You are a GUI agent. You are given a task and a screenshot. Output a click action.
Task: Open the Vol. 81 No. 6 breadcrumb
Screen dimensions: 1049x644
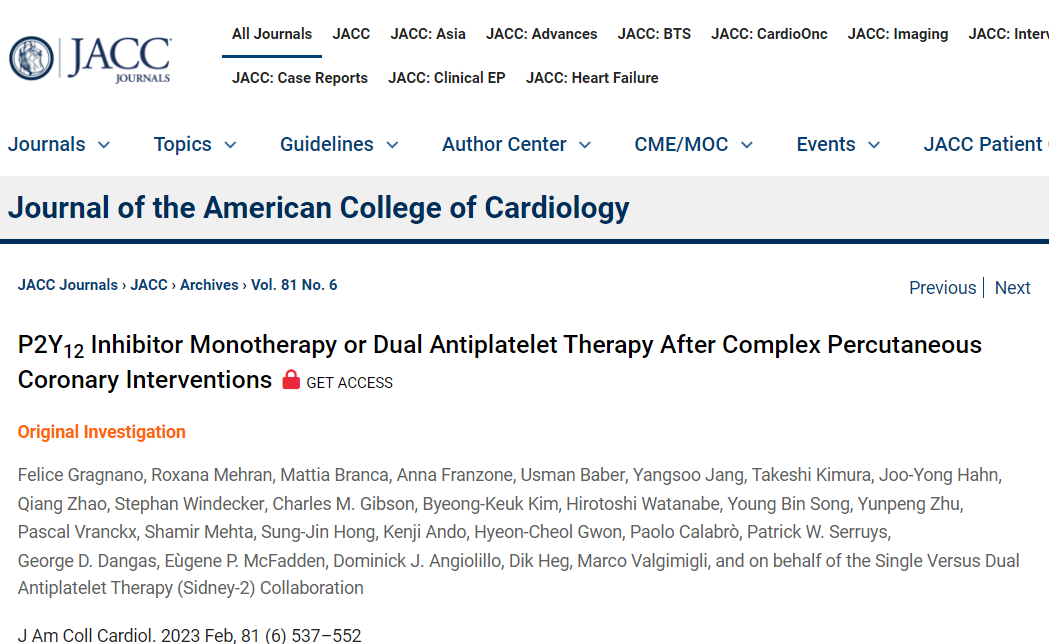pyautogui.click(x=294, y=285)
